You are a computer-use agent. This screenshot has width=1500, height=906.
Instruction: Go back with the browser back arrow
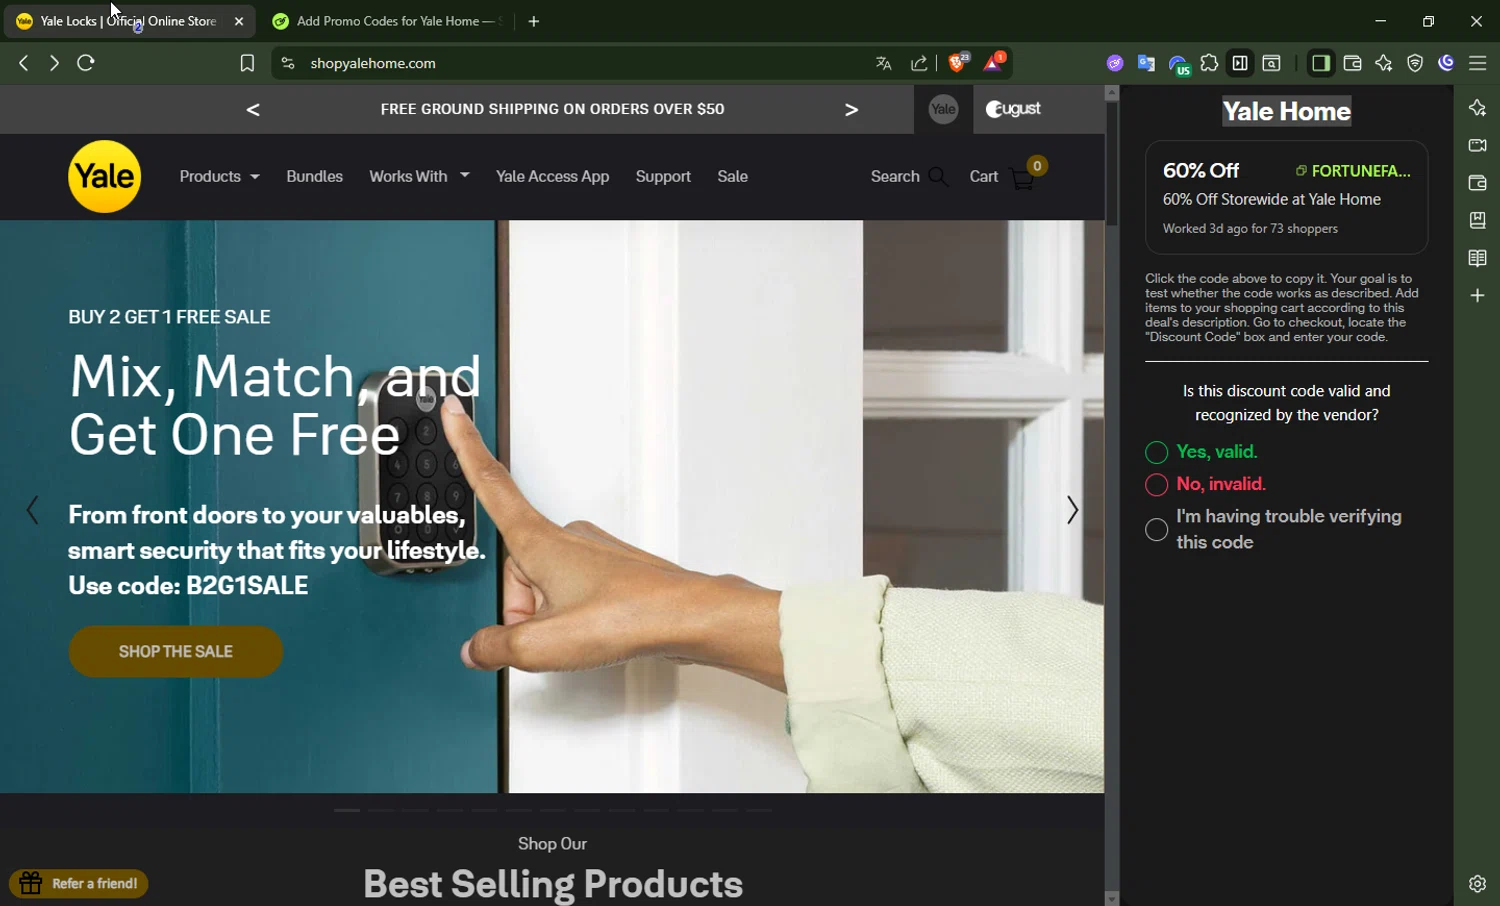pyautogui.click(x=24, y=63)
